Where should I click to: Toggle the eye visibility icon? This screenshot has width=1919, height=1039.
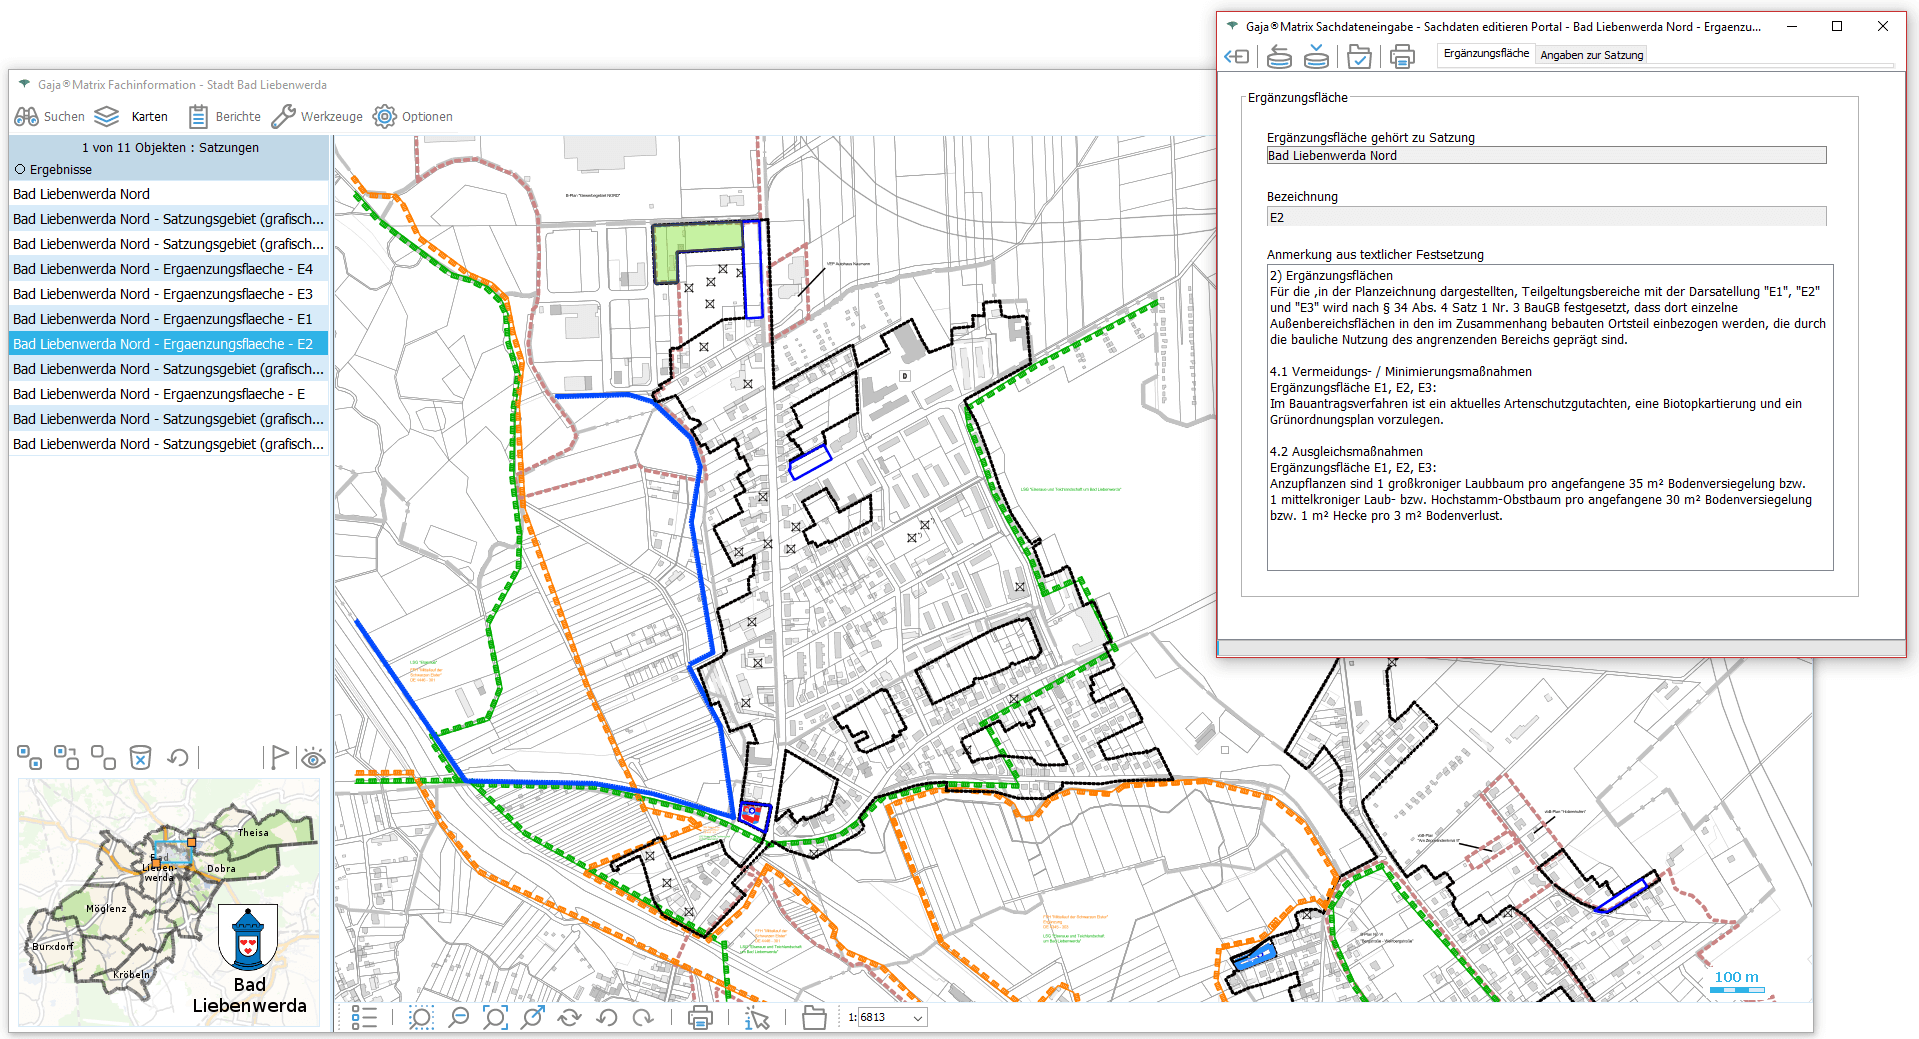click(x=313, y=758)
